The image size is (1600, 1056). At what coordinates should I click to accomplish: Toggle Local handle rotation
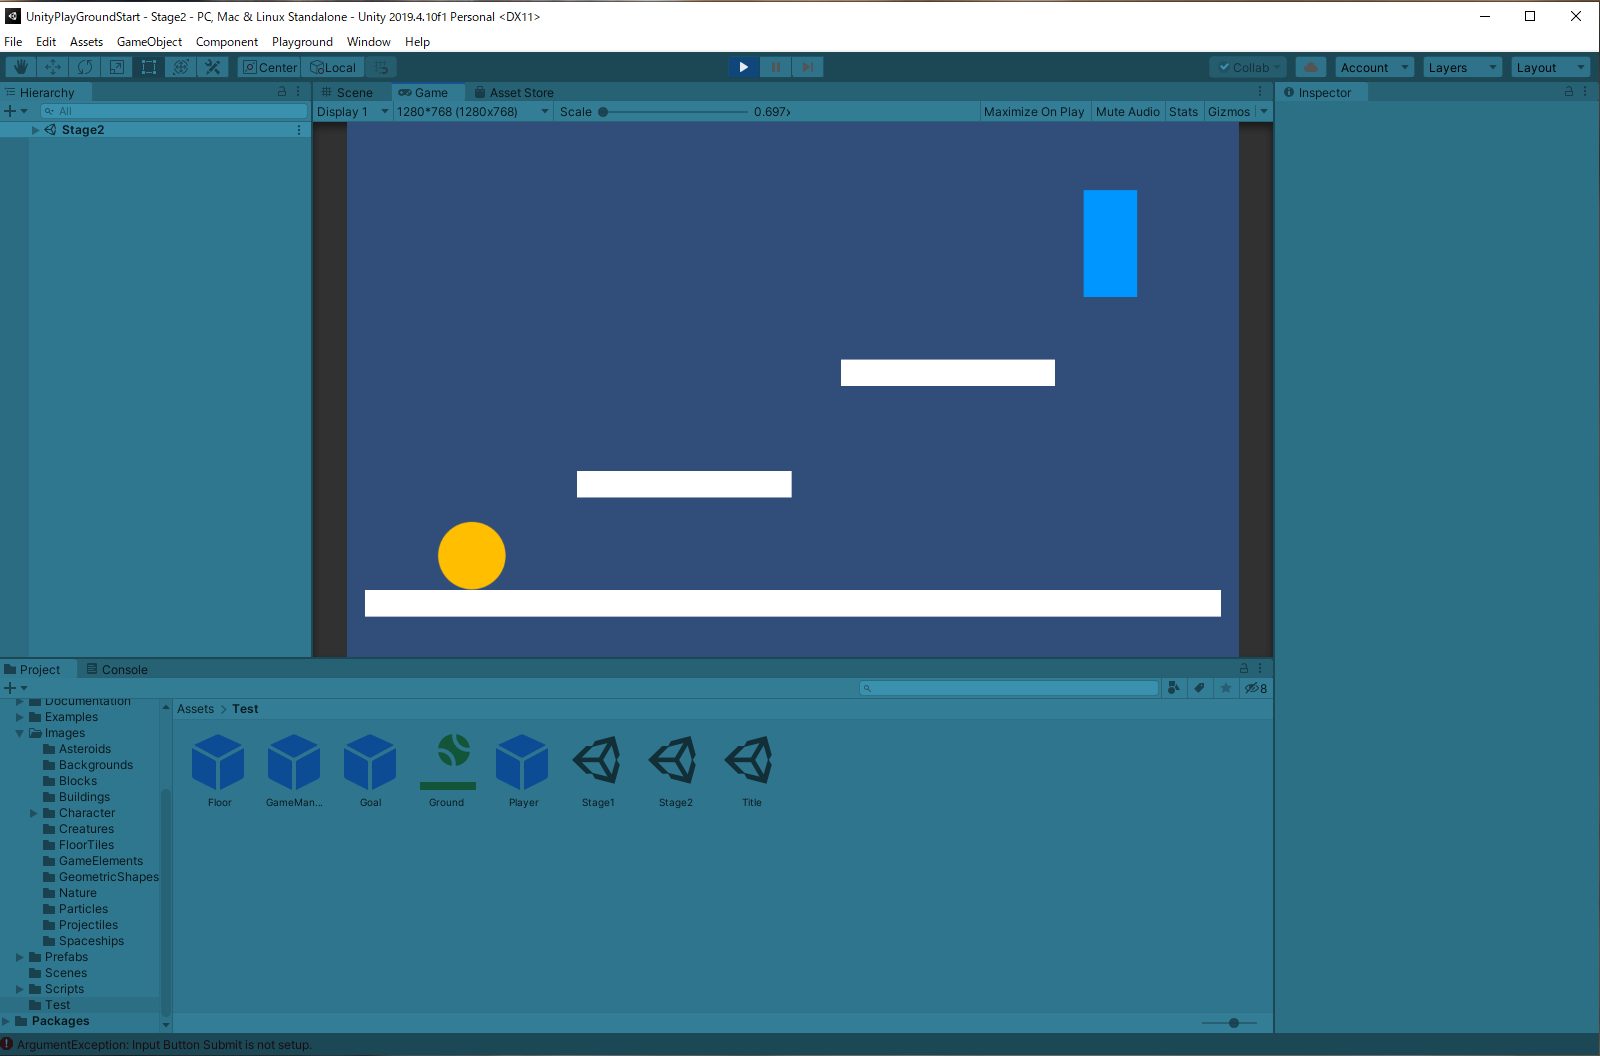332,67
